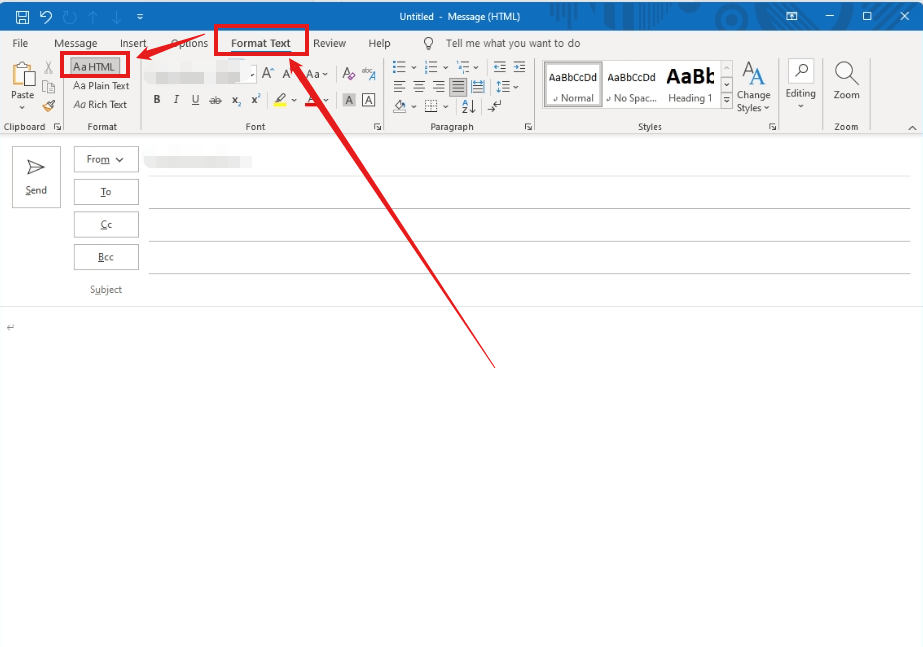Sort text with the A-Z sort icon
The width and height of the screenshot is (923, 647).
pos(469,106)
